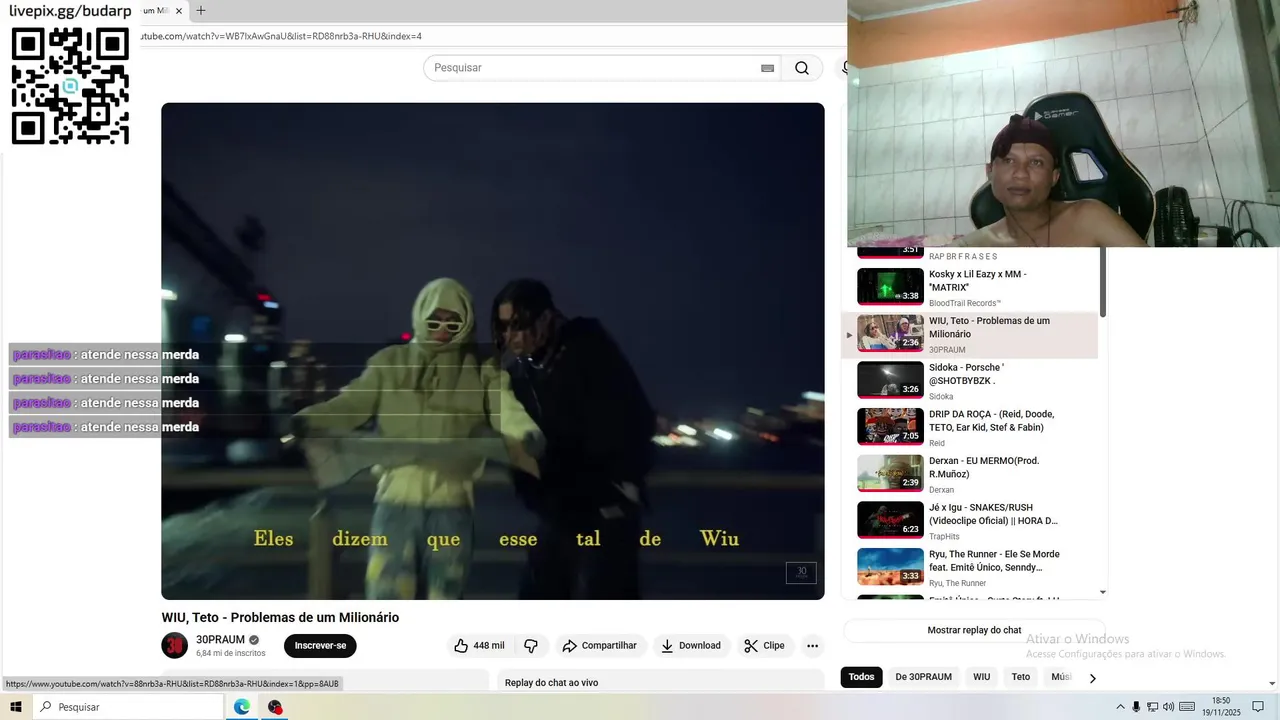The height and width of the screenshot is (720, 1280).
Task: Click the taskbar Pesquisar search box
Action: (x=128, y=707)
